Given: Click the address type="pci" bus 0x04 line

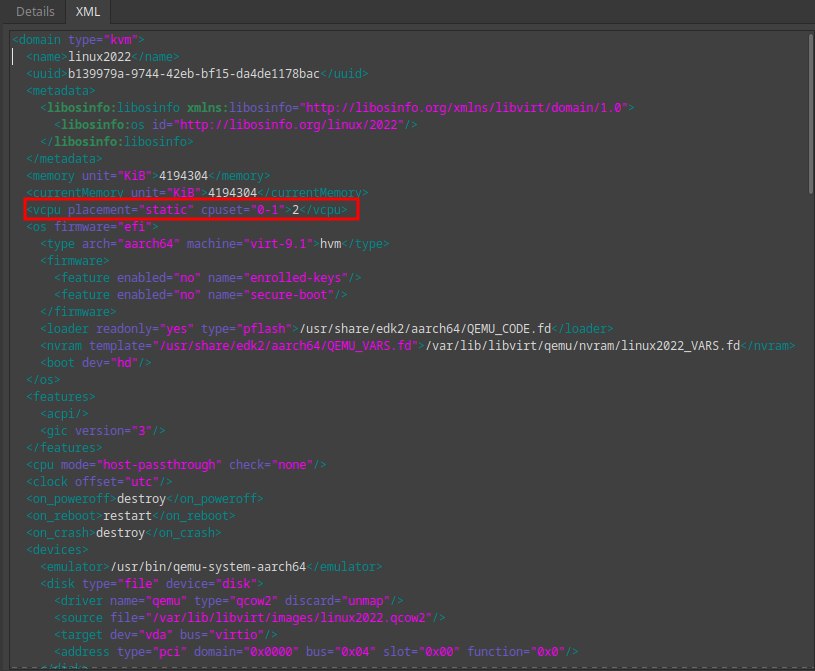Looking at the screenshot, I should pyautogui.click(x=316, y=652).
